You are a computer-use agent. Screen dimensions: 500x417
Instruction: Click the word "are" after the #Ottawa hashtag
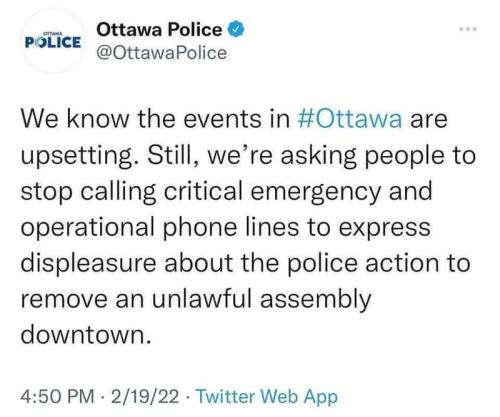point(429,121)
